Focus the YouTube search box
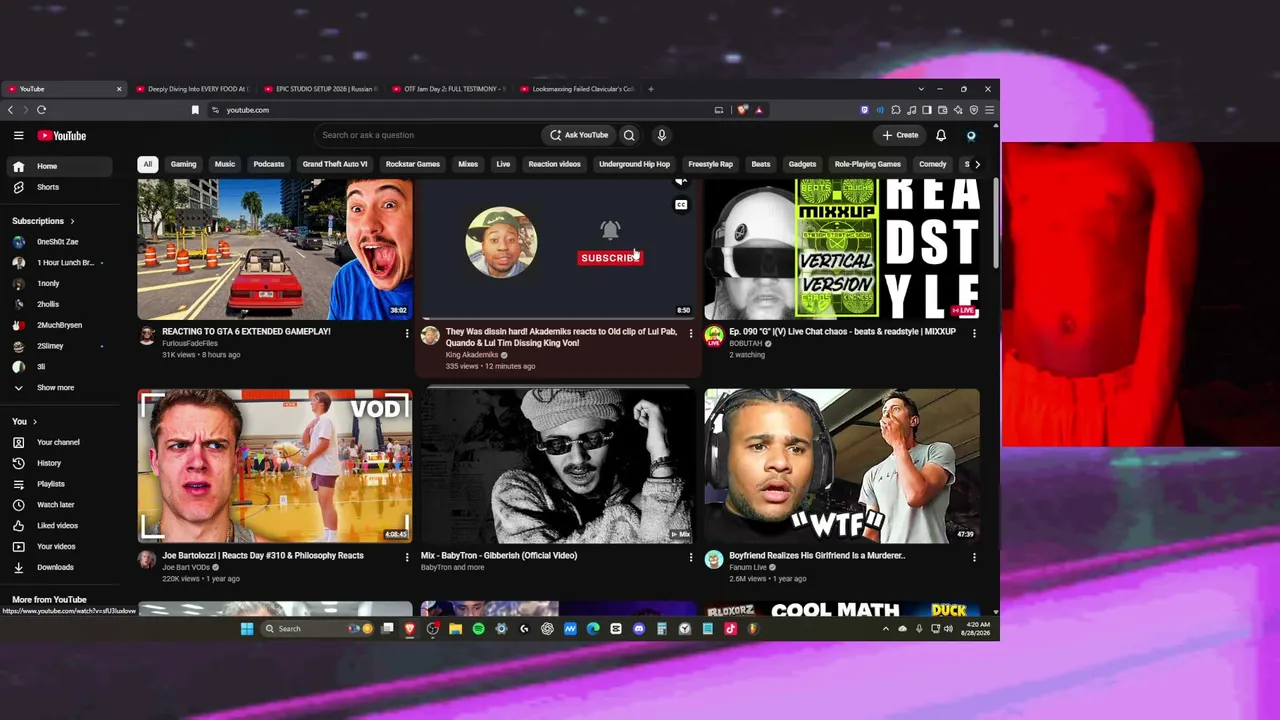The width and height of the screenshot is (1280, 720). click(427, 135)
